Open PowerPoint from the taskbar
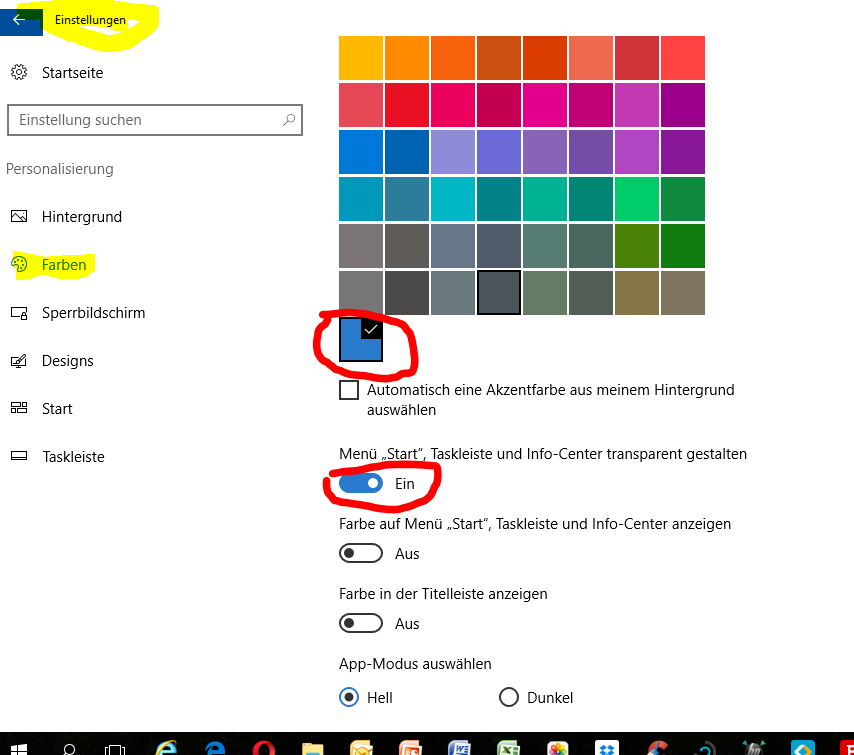854x755 pixels. click(410, 747)
